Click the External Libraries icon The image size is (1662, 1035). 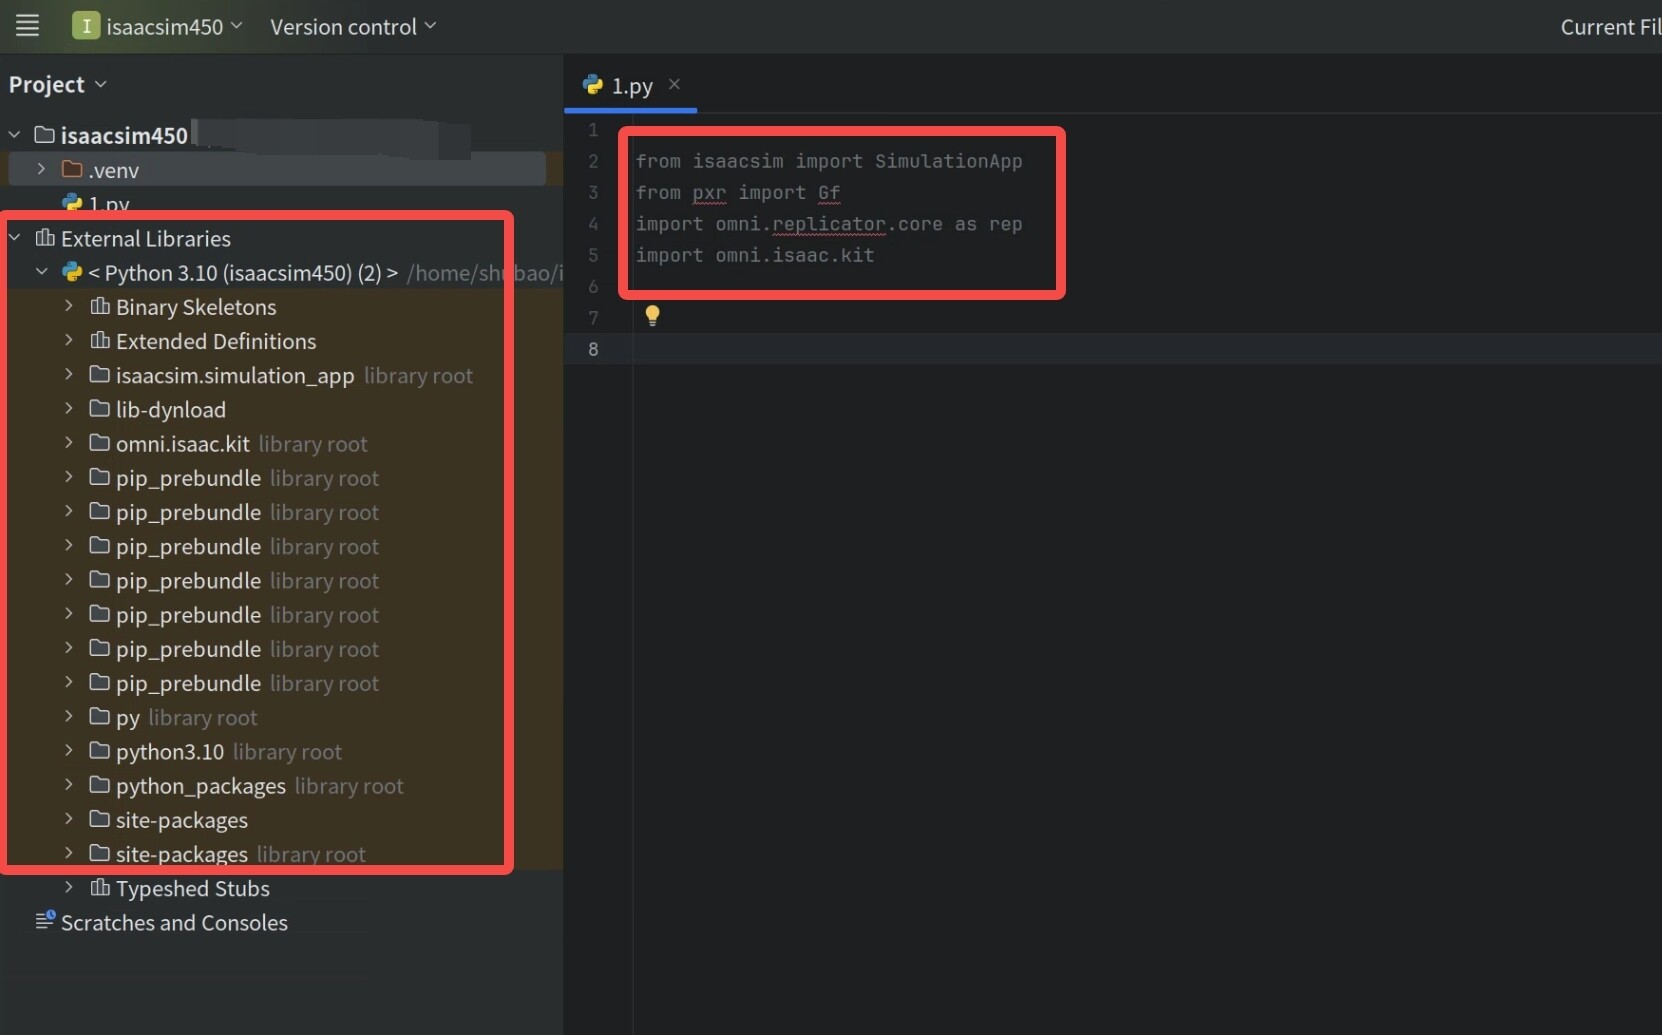[45, 238]
